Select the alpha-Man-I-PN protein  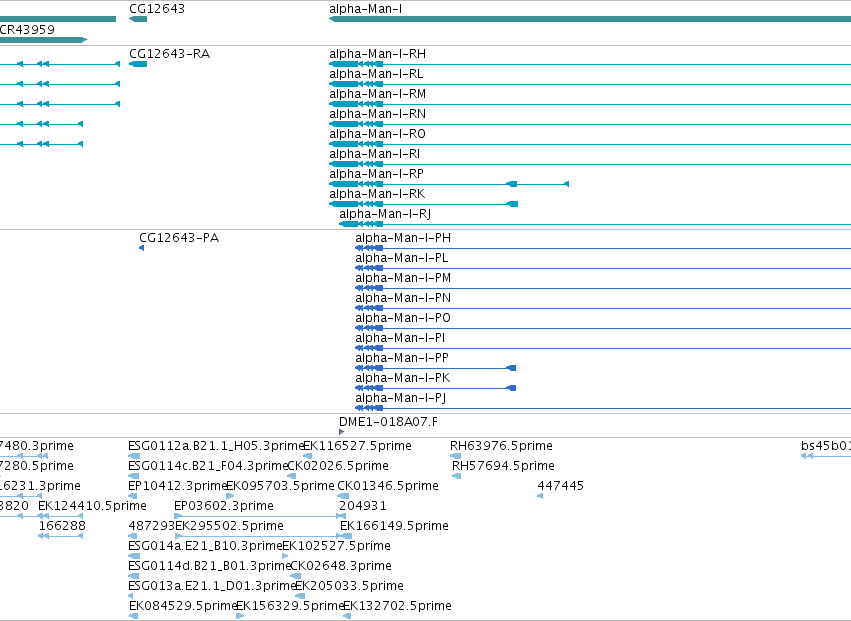(x=403, y=298)
